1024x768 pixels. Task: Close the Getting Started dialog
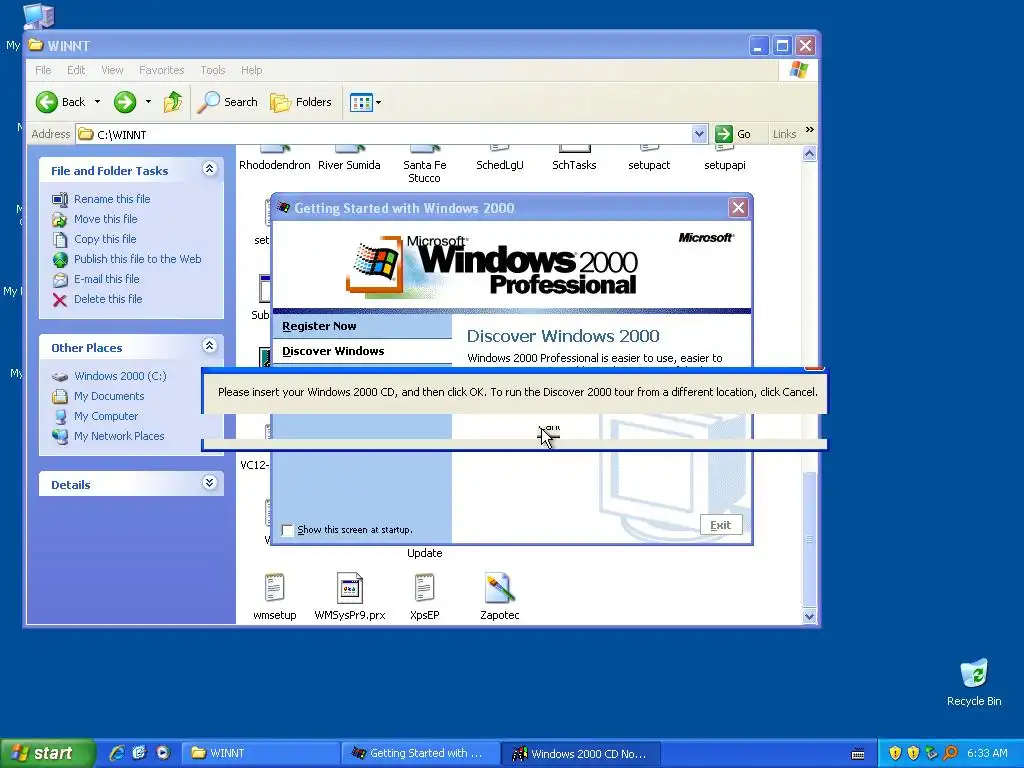click(738, 208)
